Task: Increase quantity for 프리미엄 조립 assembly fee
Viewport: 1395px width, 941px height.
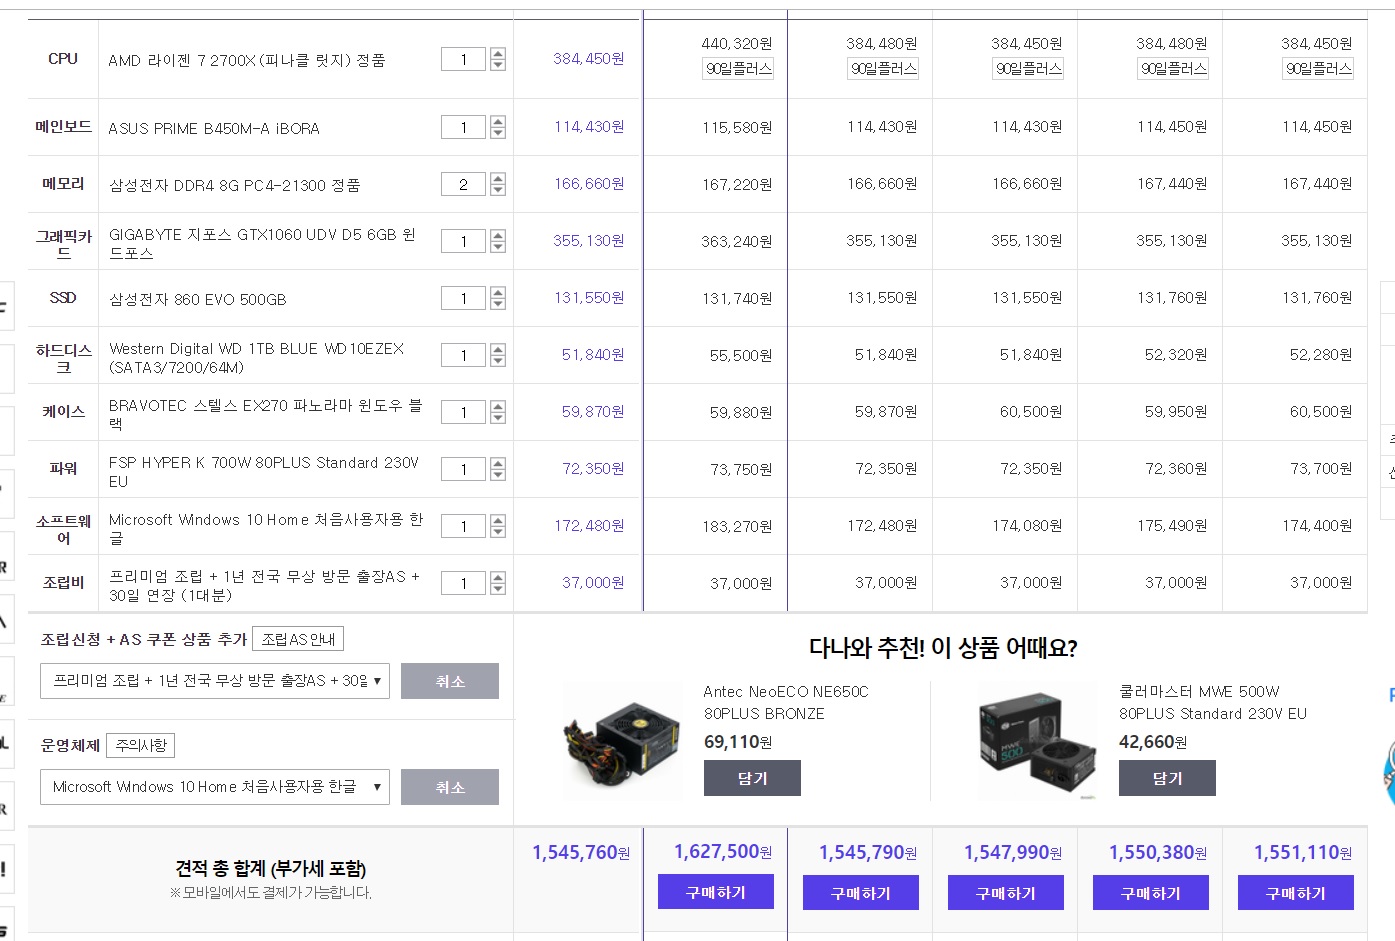Action: pos(498,577)
